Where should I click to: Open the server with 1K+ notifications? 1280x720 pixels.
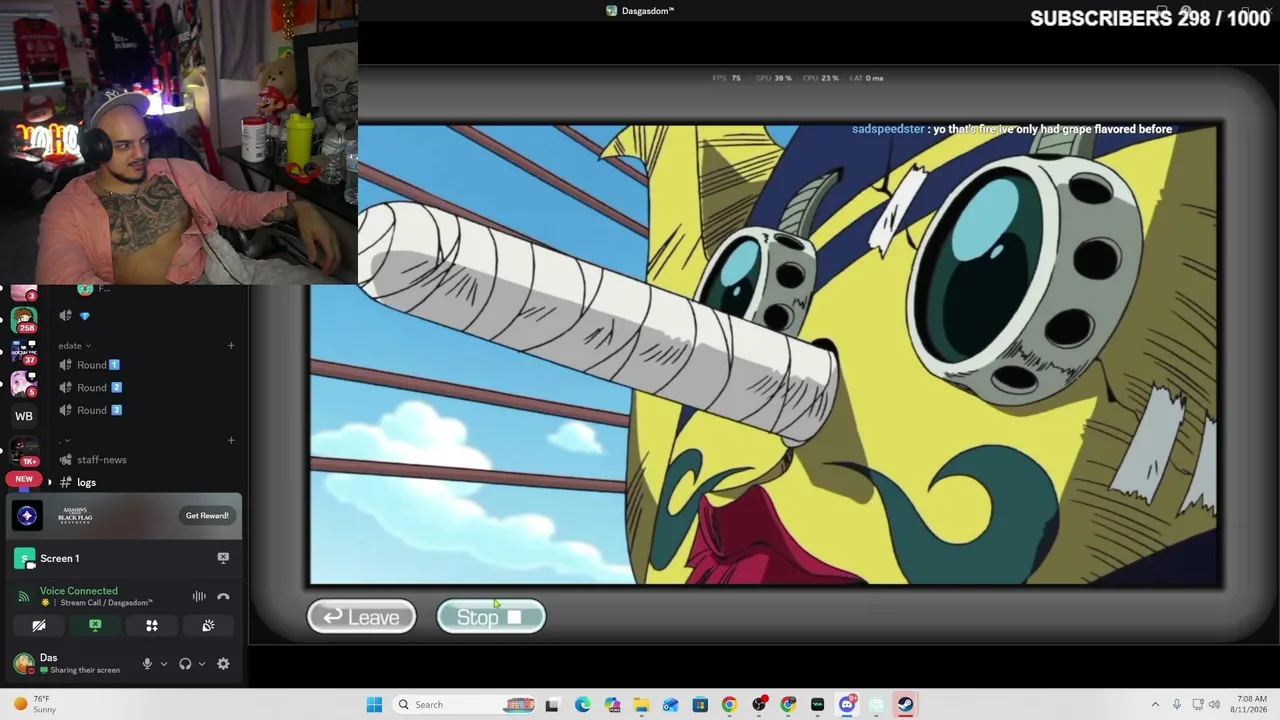24,451
